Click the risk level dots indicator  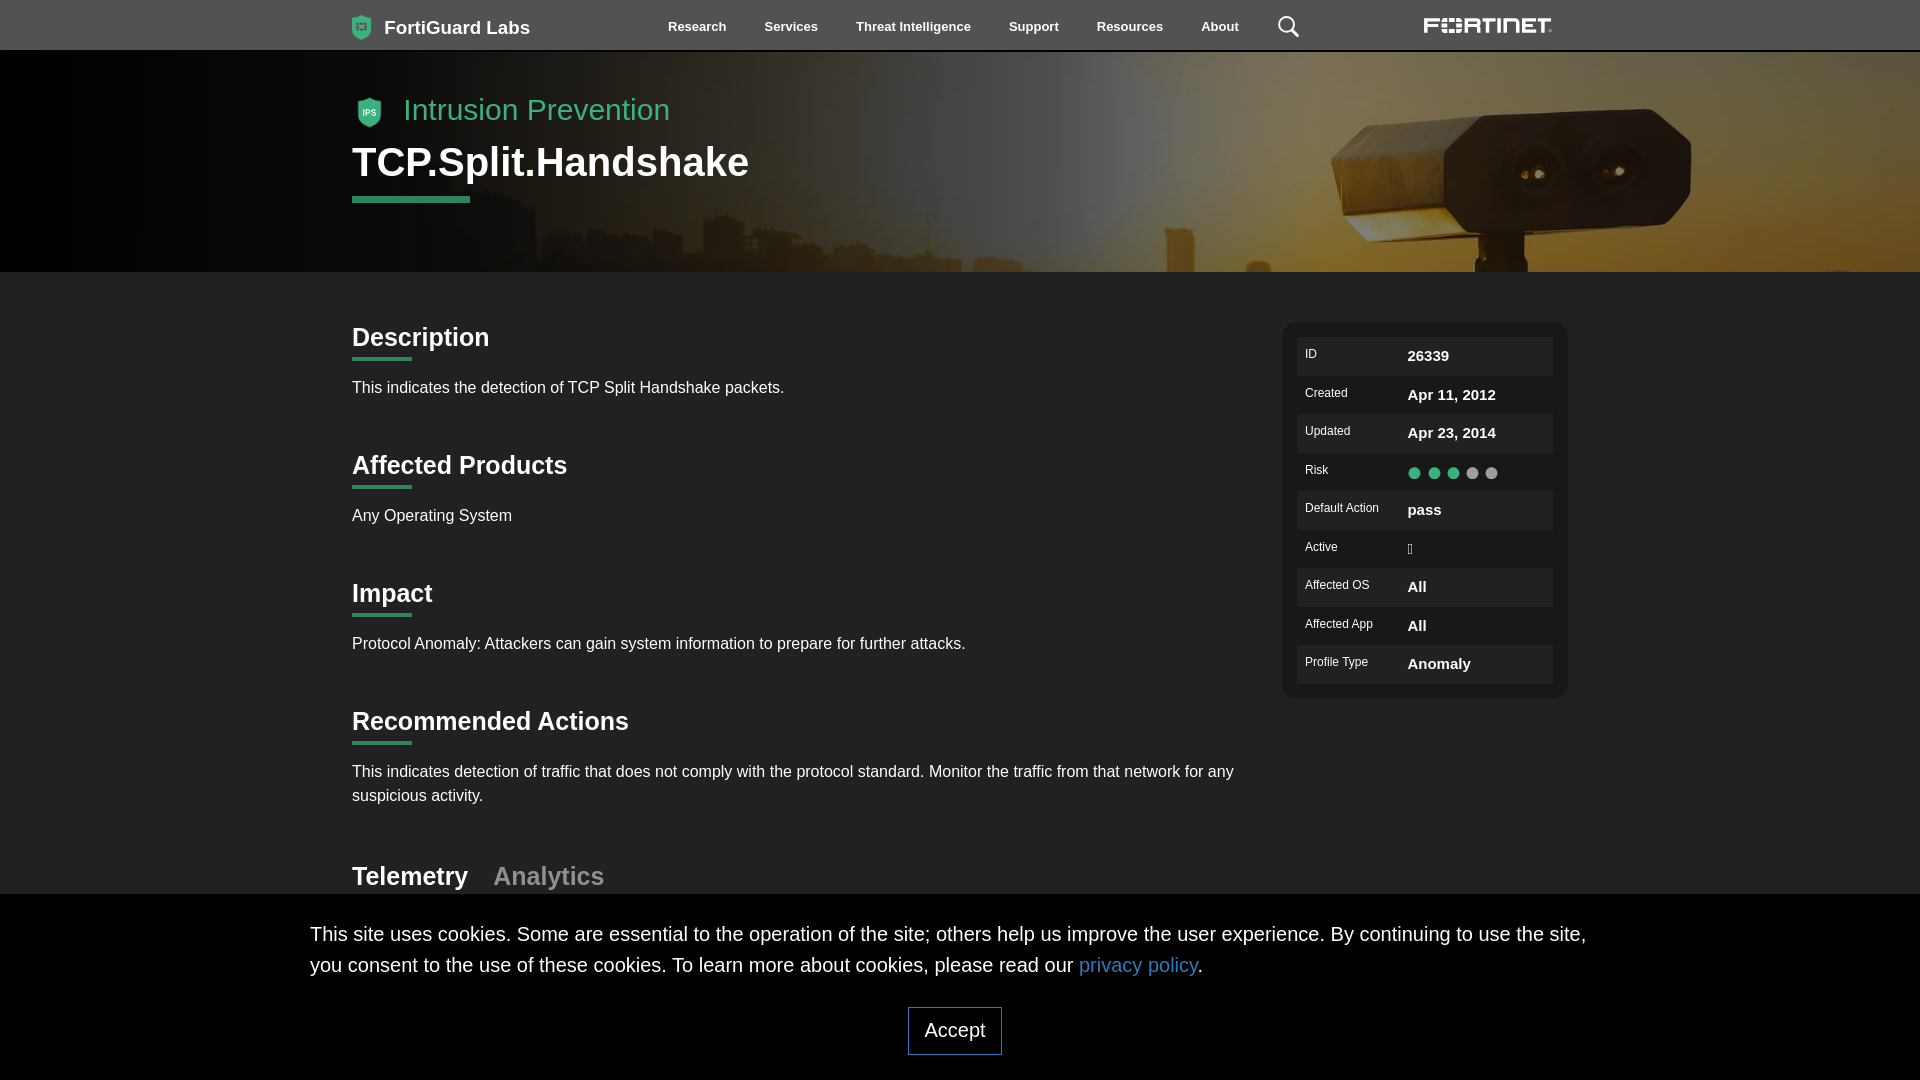point(1452,473)
